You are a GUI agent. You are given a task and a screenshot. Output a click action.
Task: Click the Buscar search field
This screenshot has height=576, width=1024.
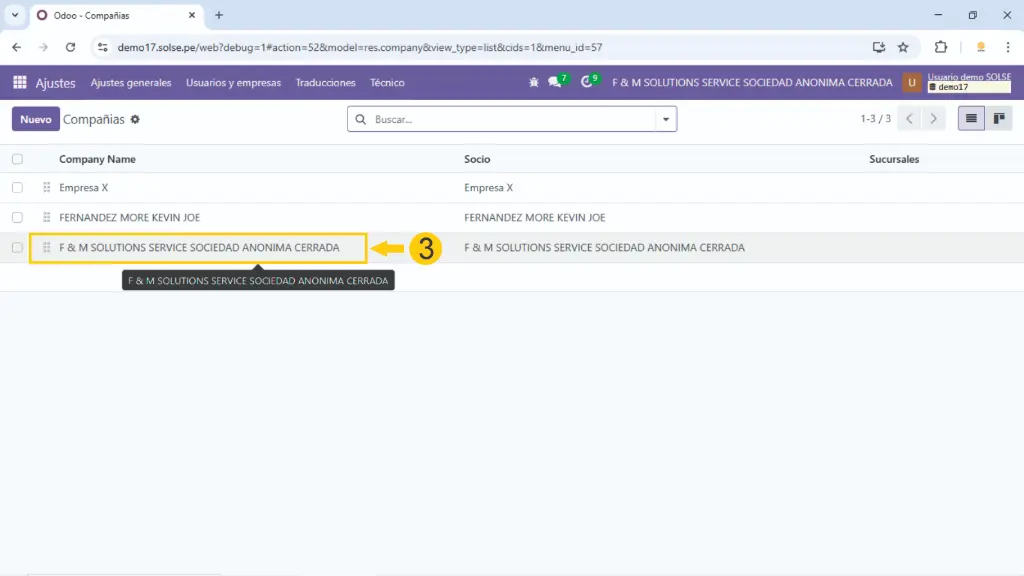coord(510,120)
